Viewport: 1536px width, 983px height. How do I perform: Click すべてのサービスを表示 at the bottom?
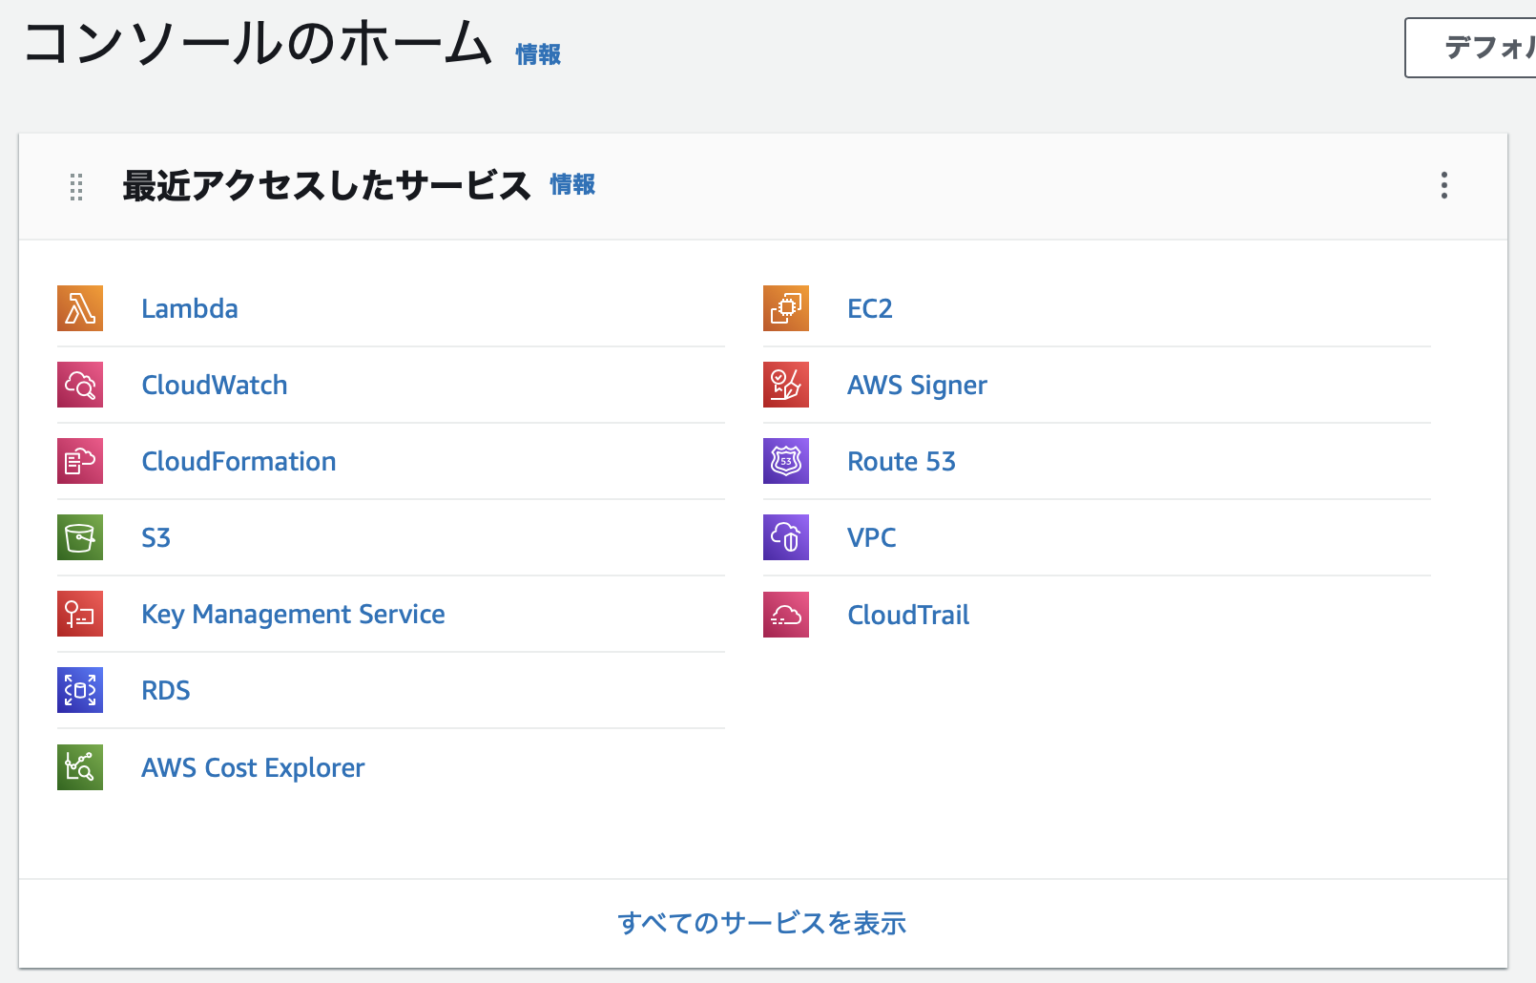coord(762,923)
